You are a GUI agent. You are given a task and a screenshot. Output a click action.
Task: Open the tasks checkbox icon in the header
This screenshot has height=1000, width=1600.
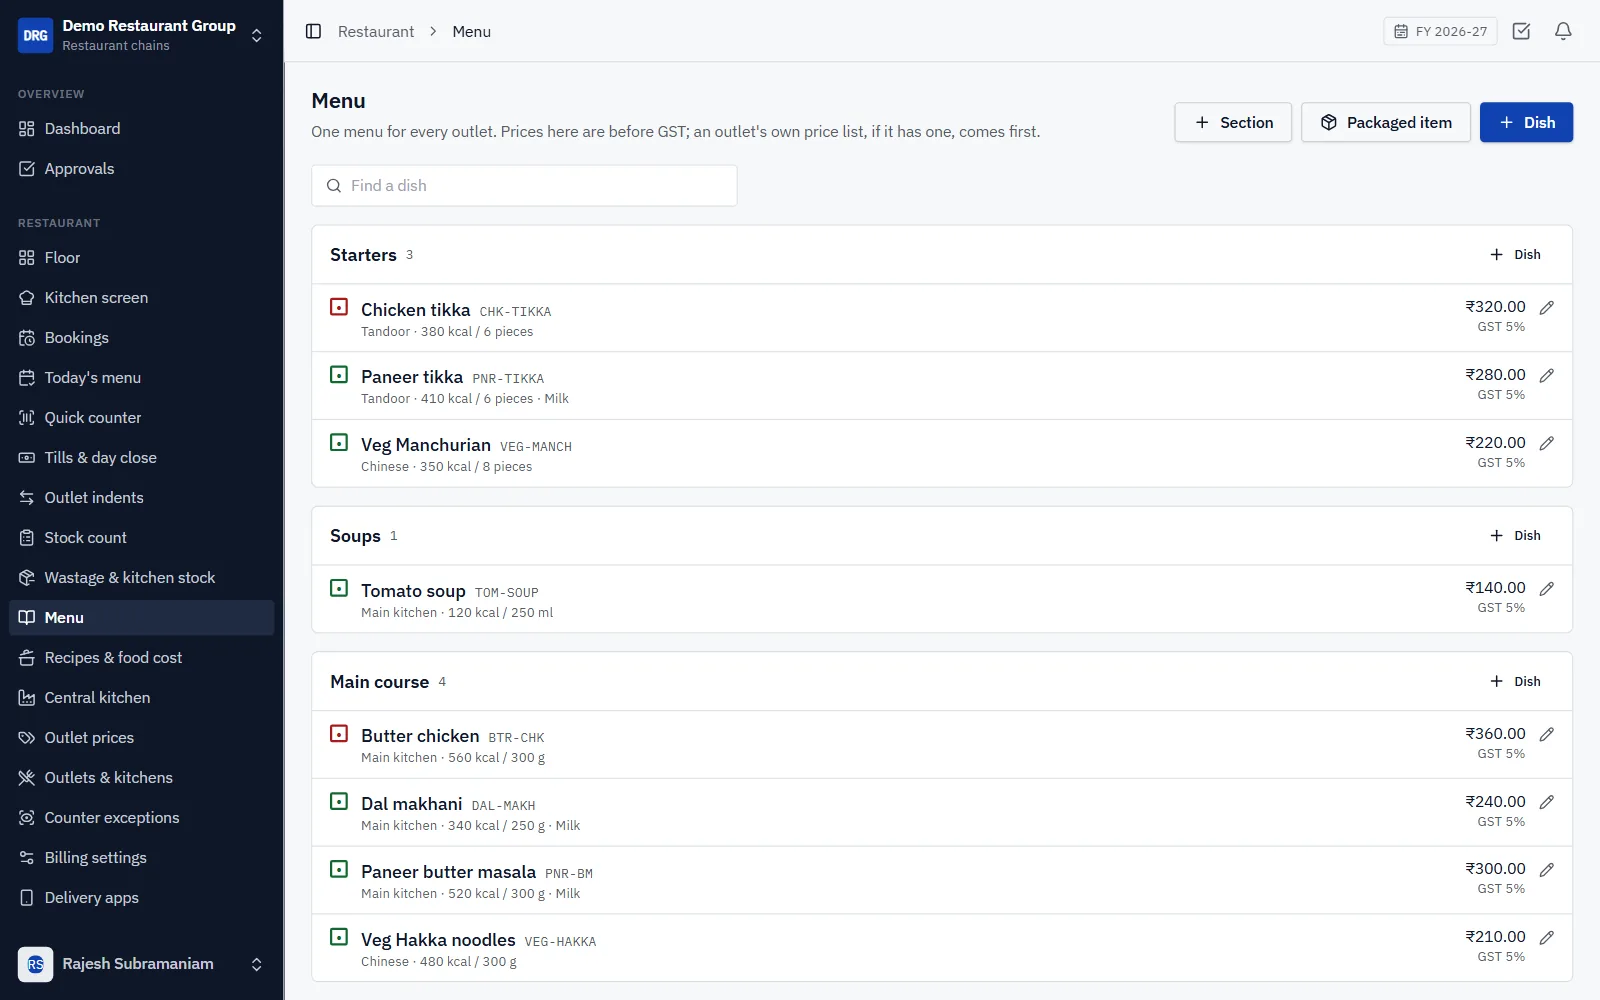[1521, 31]
